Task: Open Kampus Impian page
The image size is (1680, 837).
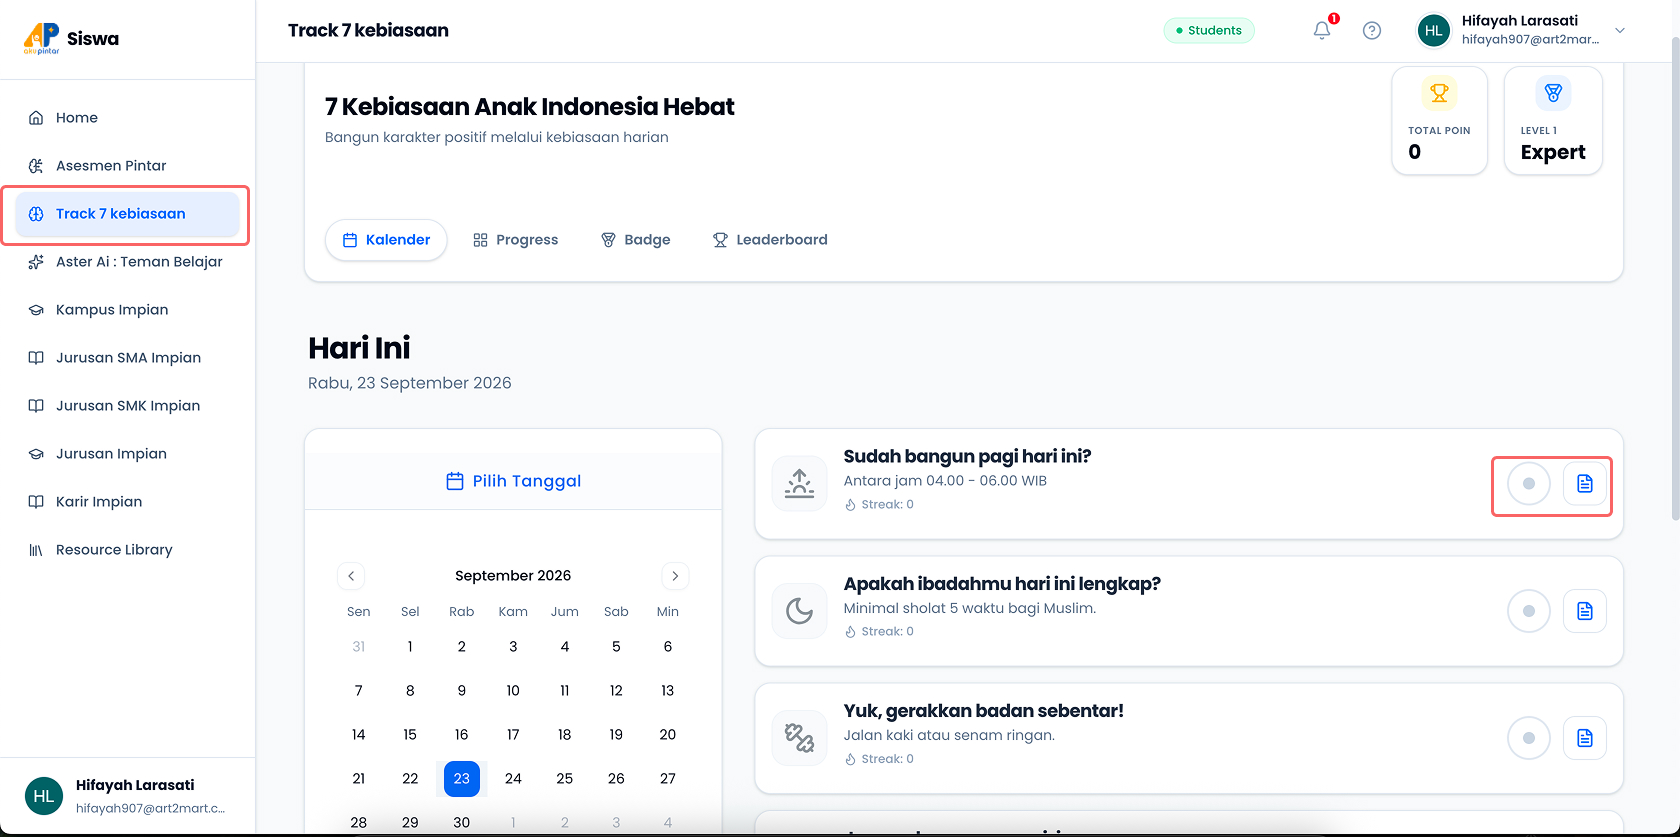Action: pos(127,310)
